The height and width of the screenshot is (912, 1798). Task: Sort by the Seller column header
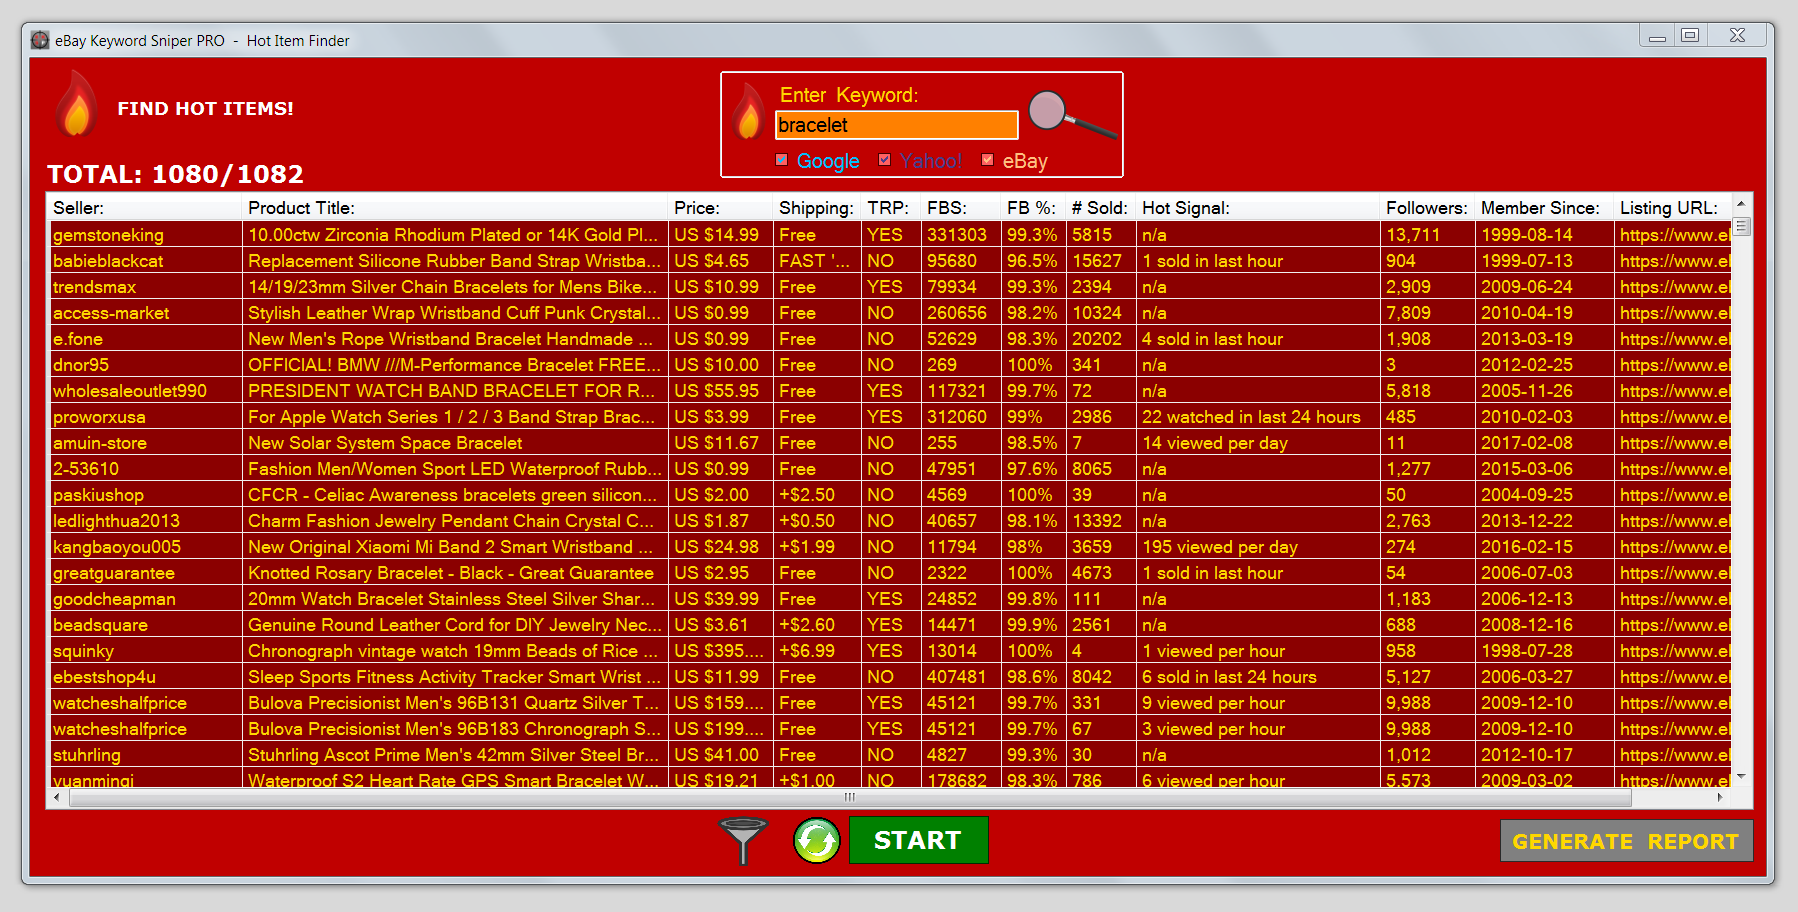(144, 207)
